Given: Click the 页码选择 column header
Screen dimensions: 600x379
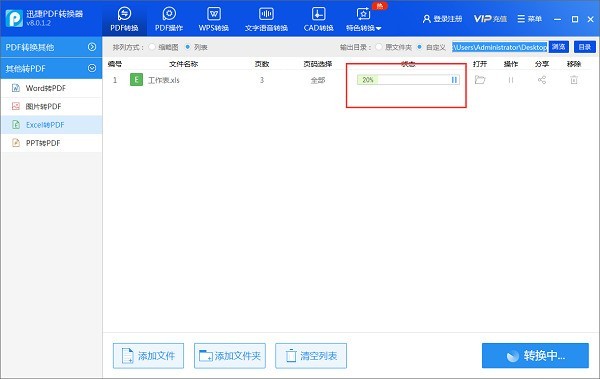Looking at the screenshot, I should pos(318,64).
